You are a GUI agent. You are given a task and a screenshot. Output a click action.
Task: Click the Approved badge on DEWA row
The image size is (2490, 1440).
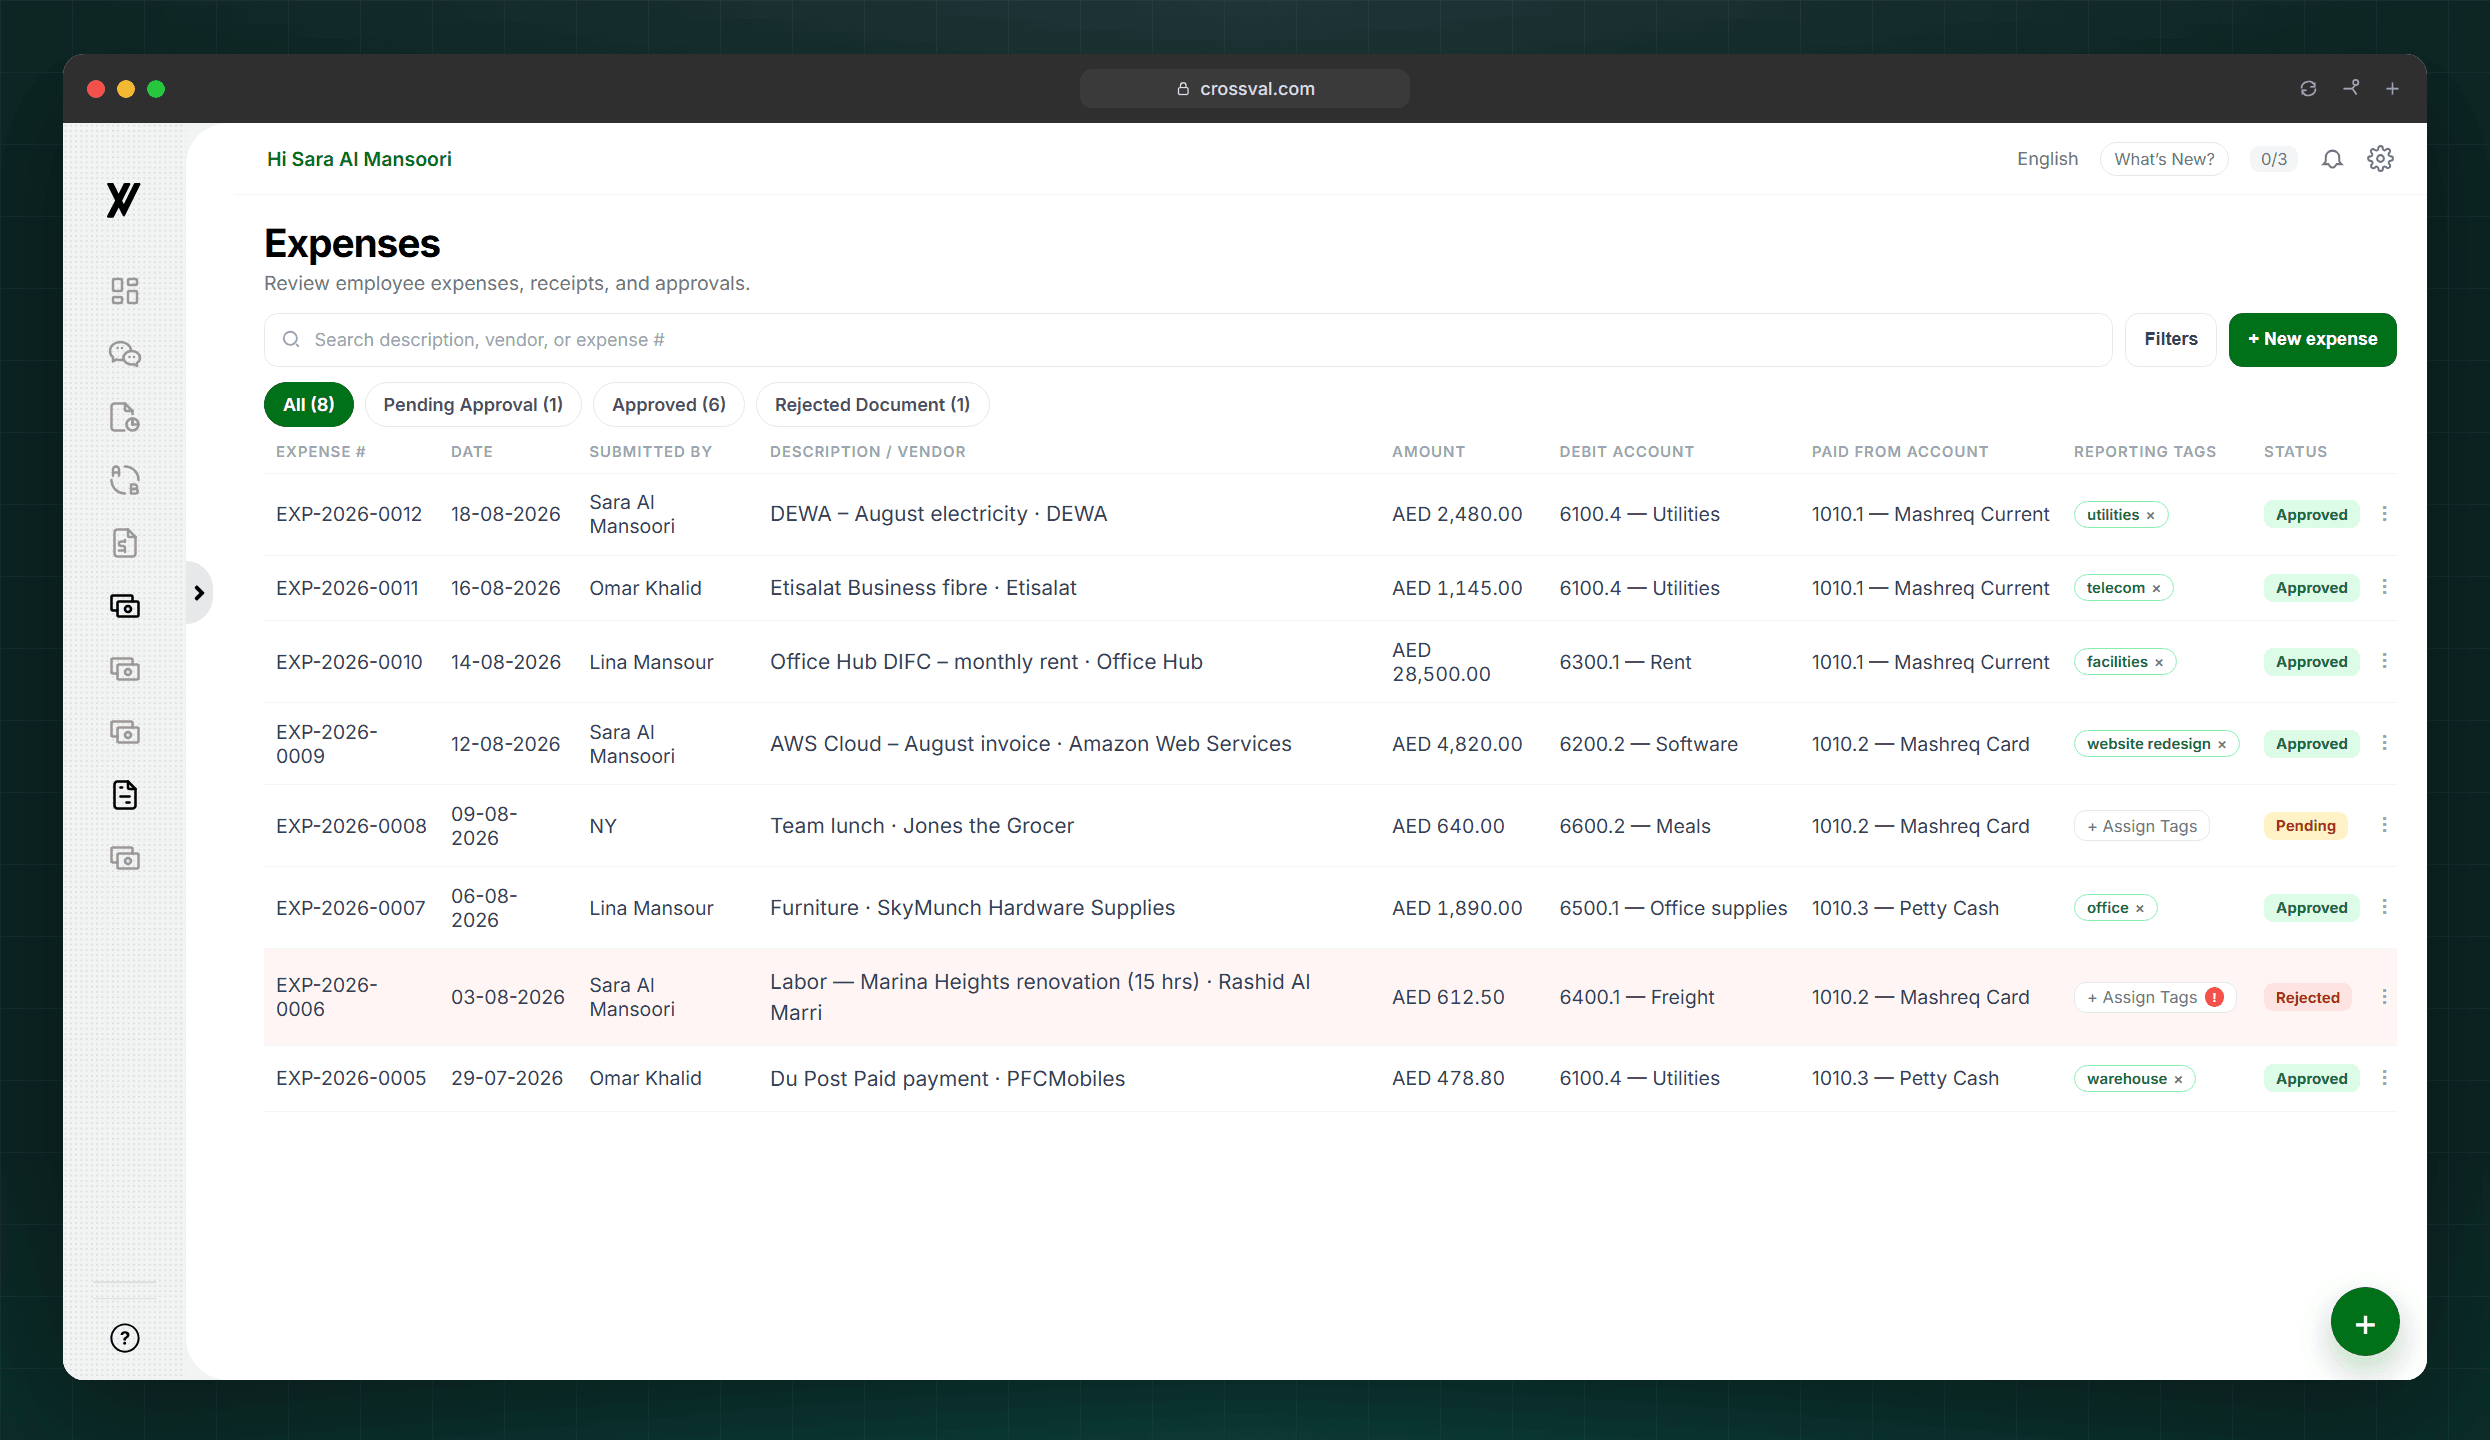[2311, 514]
